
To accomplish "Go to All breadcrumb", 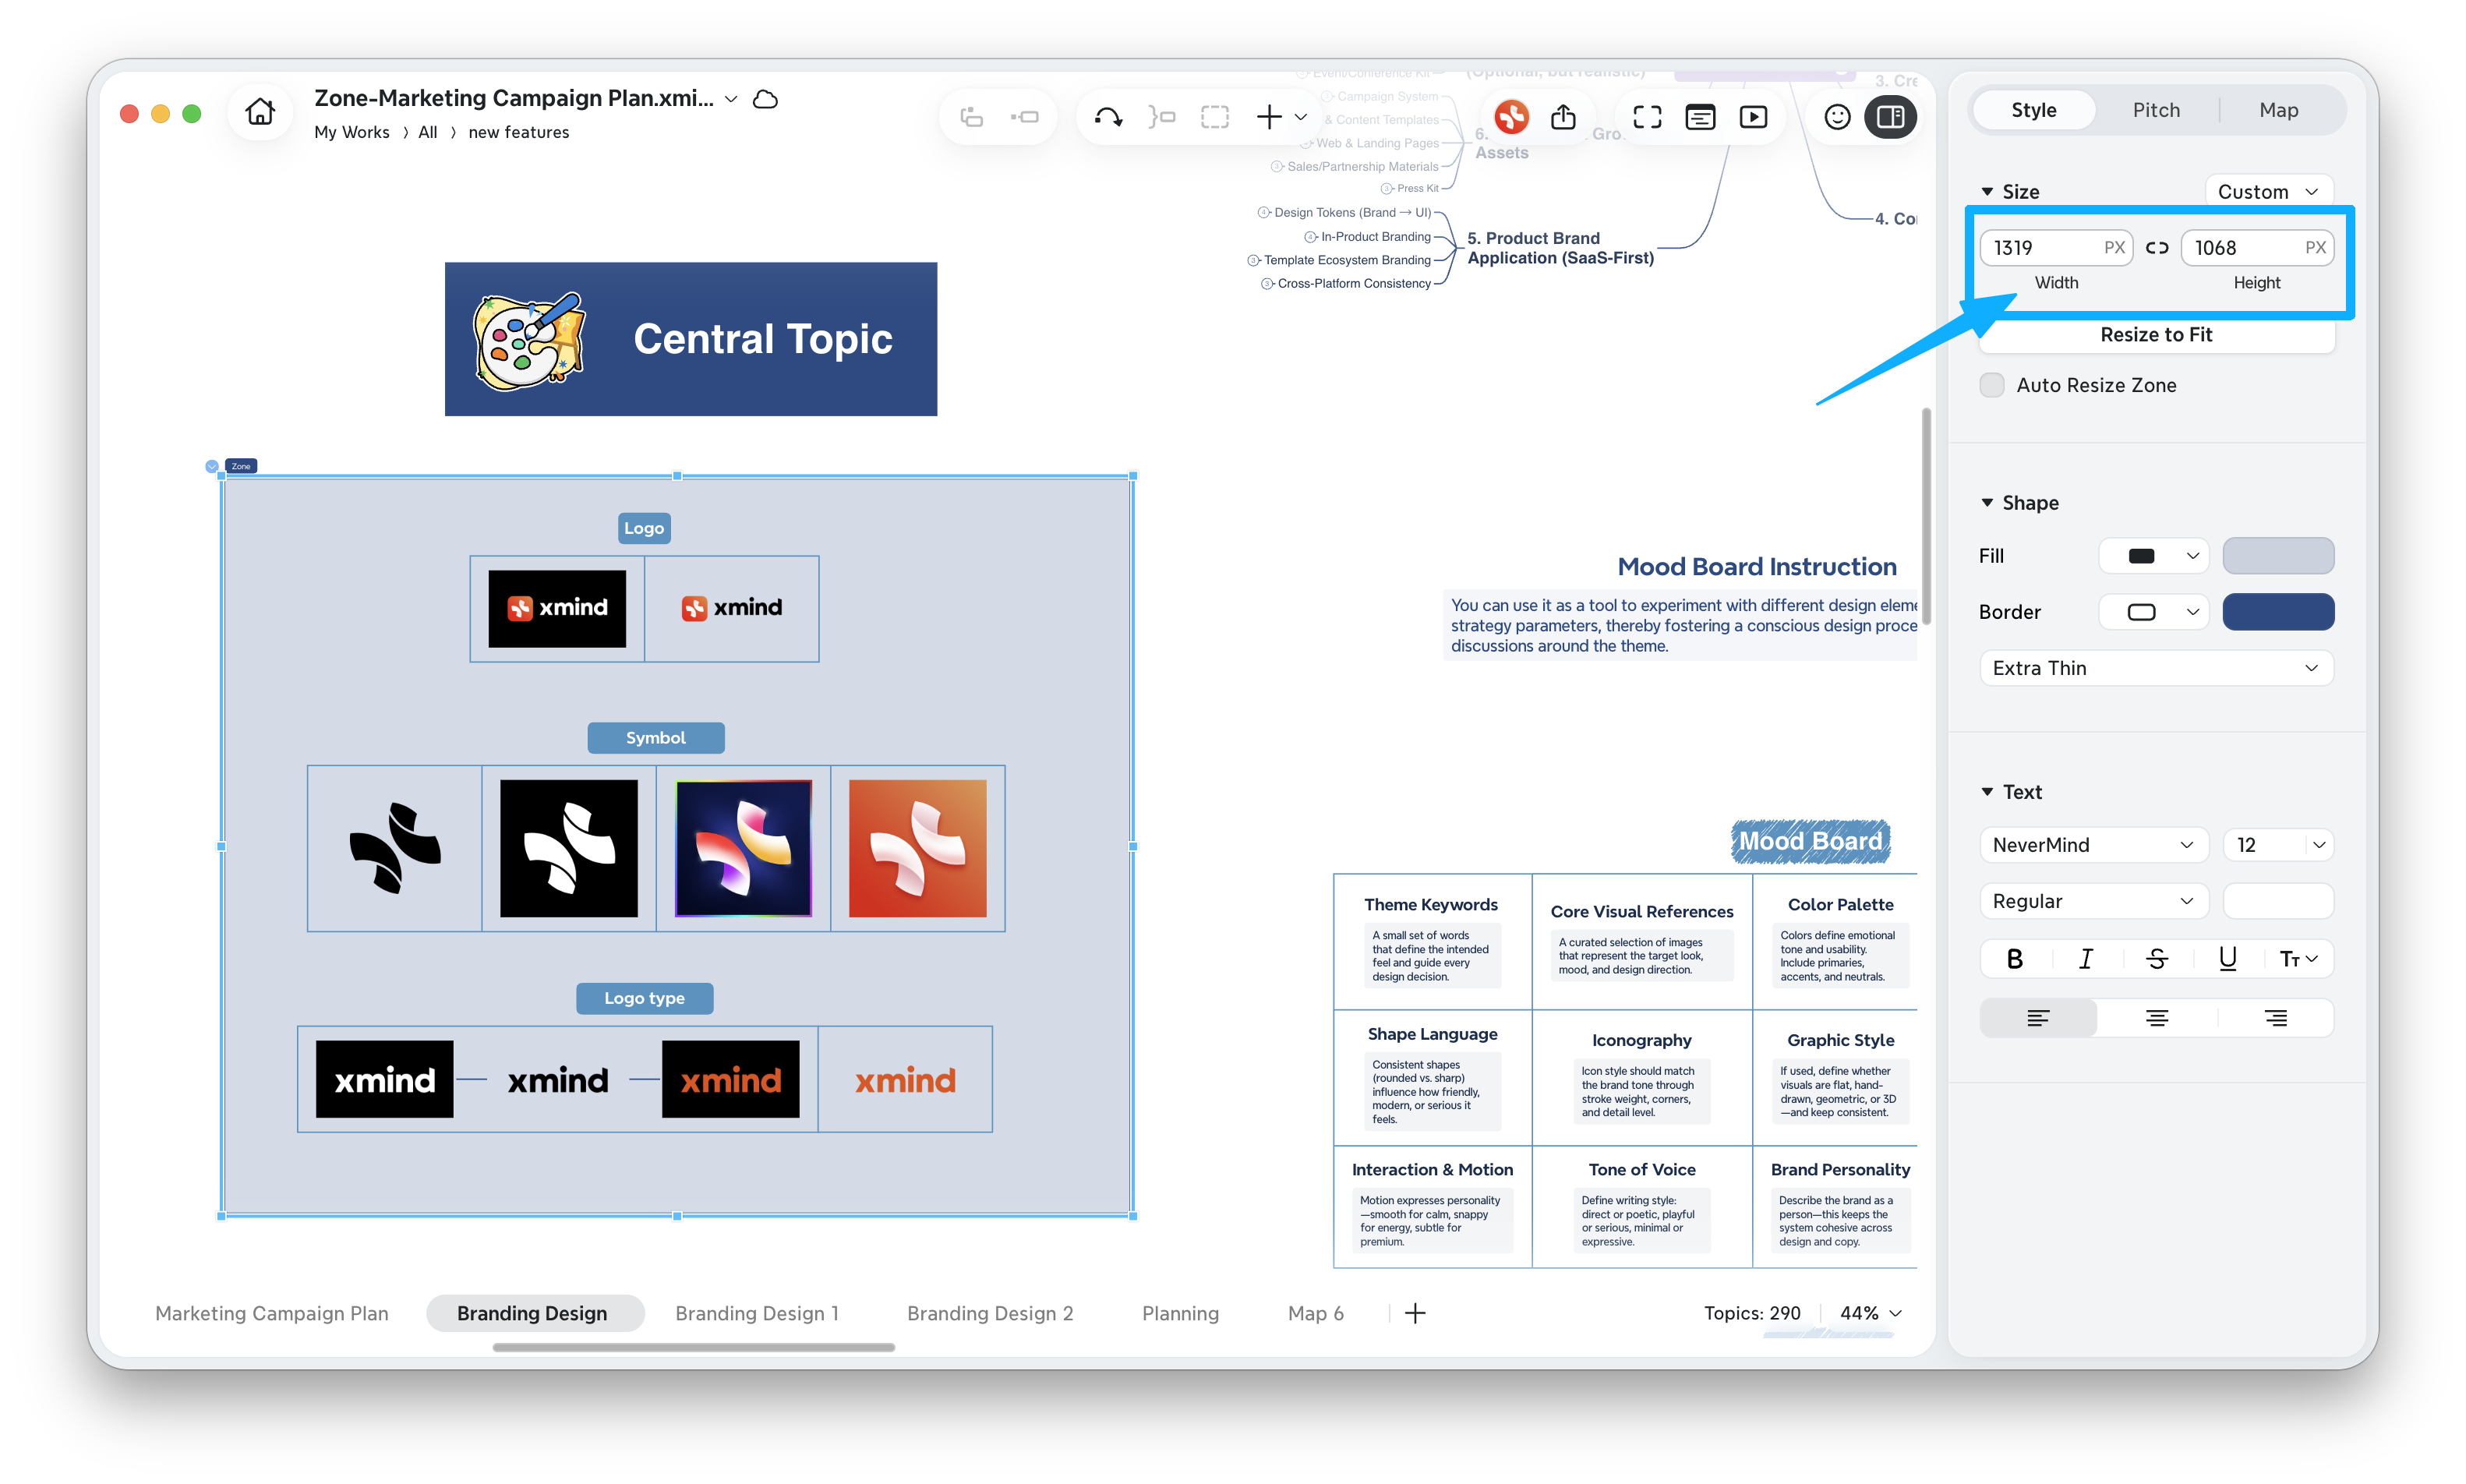I will [428, 132].
